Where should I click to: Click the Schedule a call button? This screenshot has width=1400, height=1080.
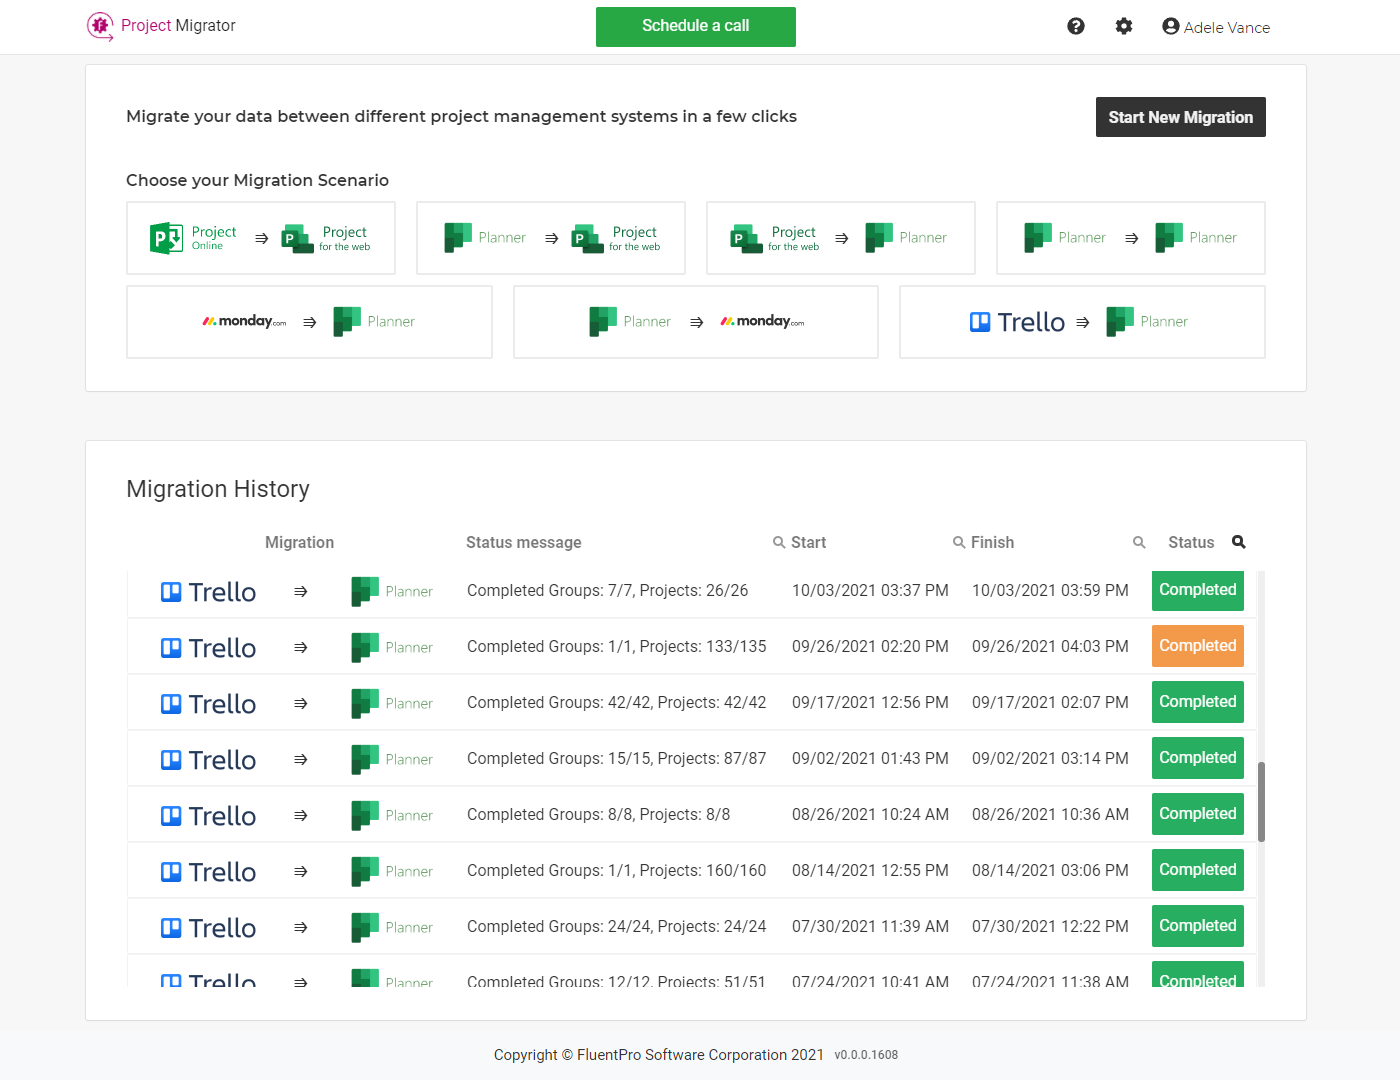pyautogui.click(x=695, y=27)
